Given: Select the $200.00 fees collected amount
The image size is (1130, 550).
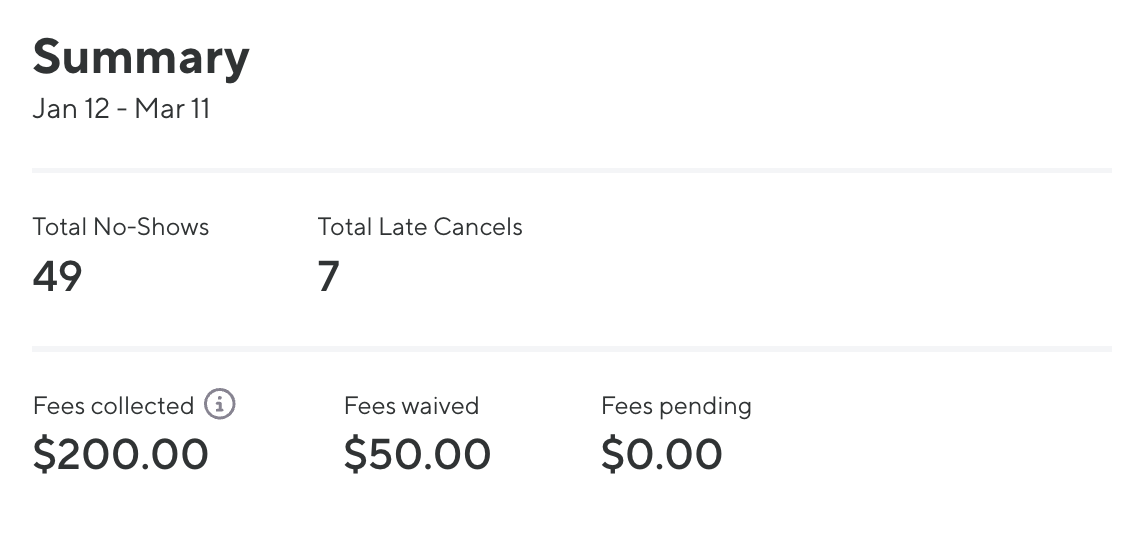Looking at the screenshot, I should pyautogui.click(x=120, y=454).
